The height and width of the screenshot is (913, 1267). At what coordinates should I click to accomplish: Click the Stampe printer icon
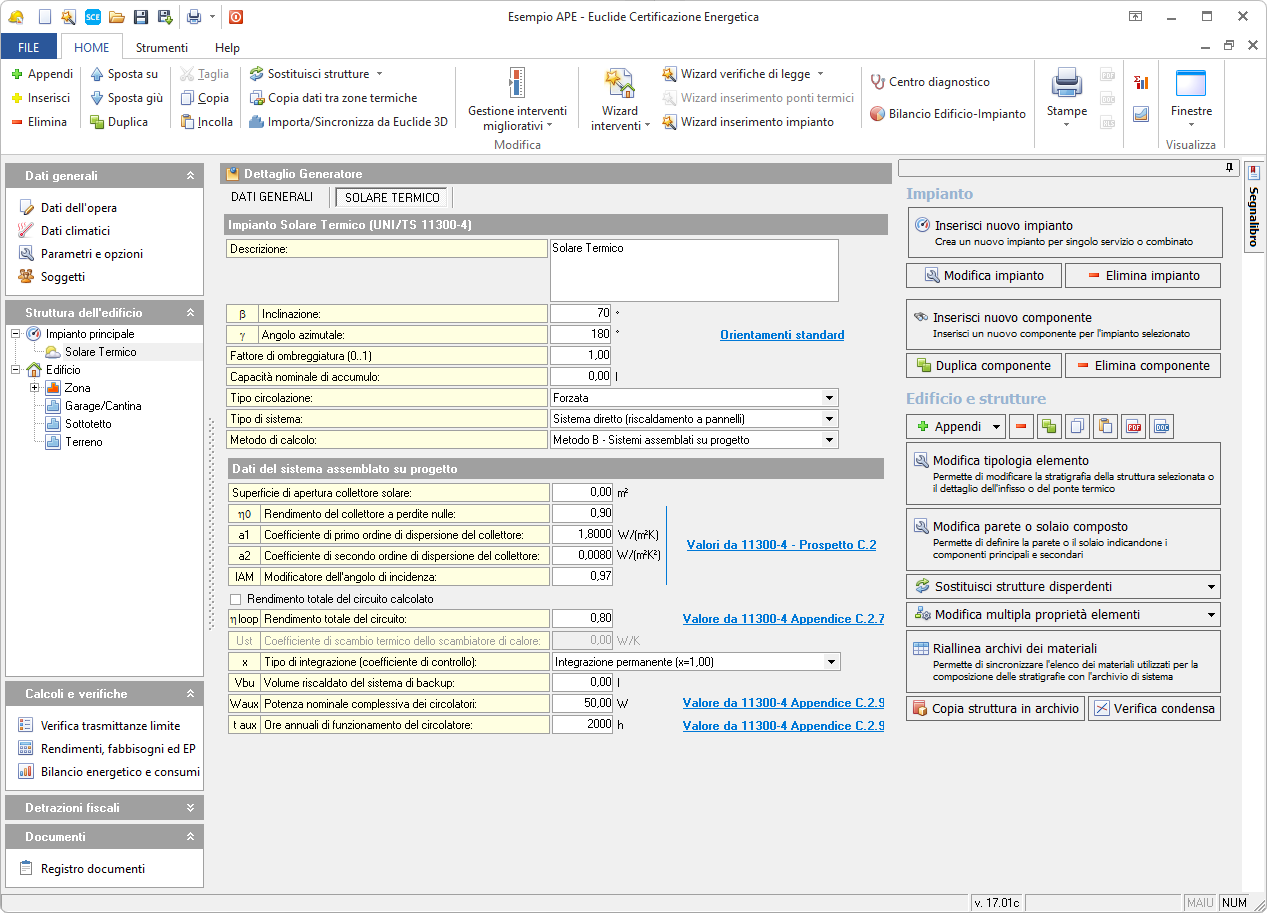coord(1066,85)
